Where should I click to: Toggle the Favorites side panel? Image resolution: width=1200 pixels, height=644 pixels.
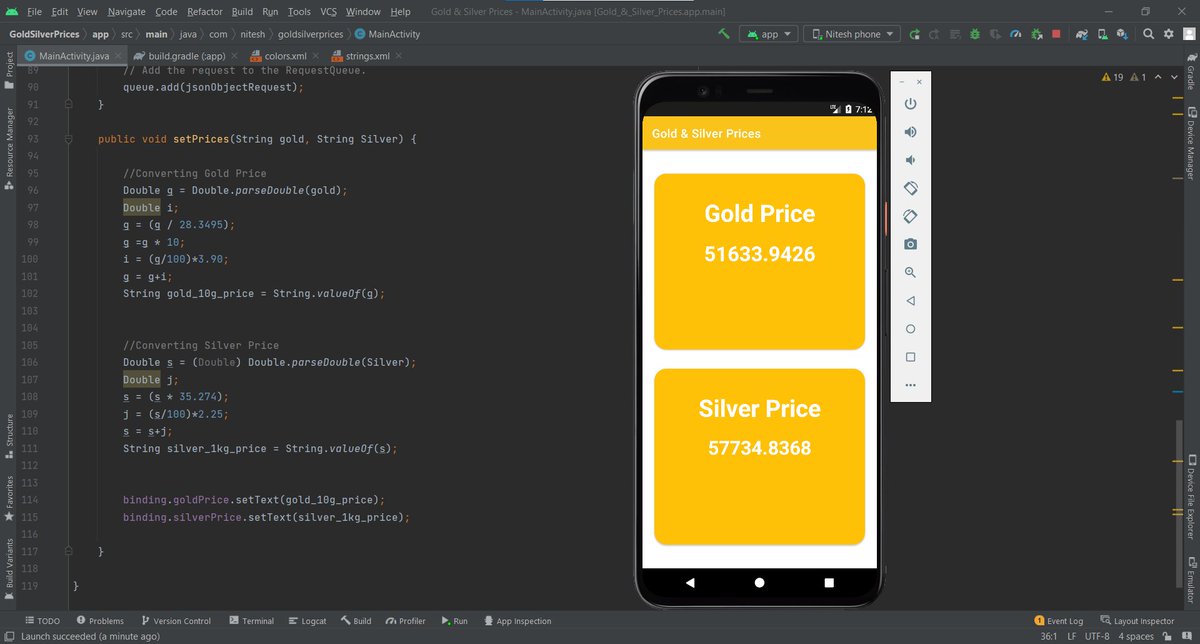point(9,498)
